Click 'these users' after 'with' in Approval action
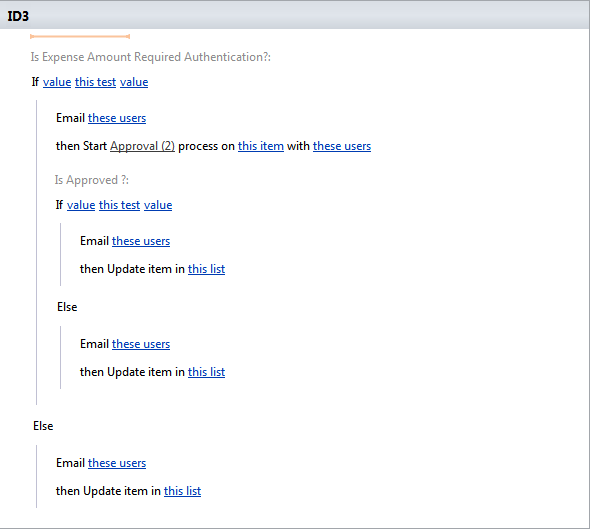The image size is (592, 530). pos(342,146)
